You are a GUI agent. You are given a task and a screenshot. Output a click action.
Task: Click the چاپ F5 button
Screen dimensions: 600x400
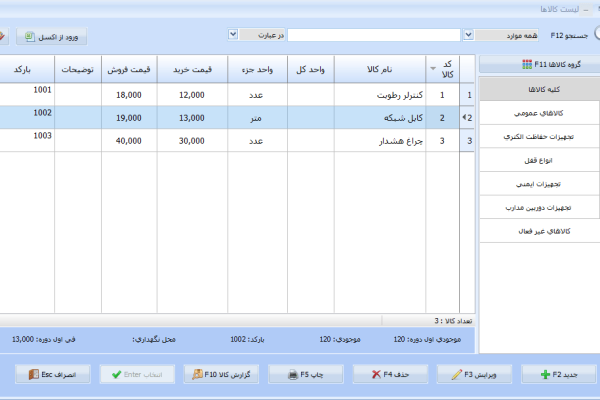tap(306, 374)
